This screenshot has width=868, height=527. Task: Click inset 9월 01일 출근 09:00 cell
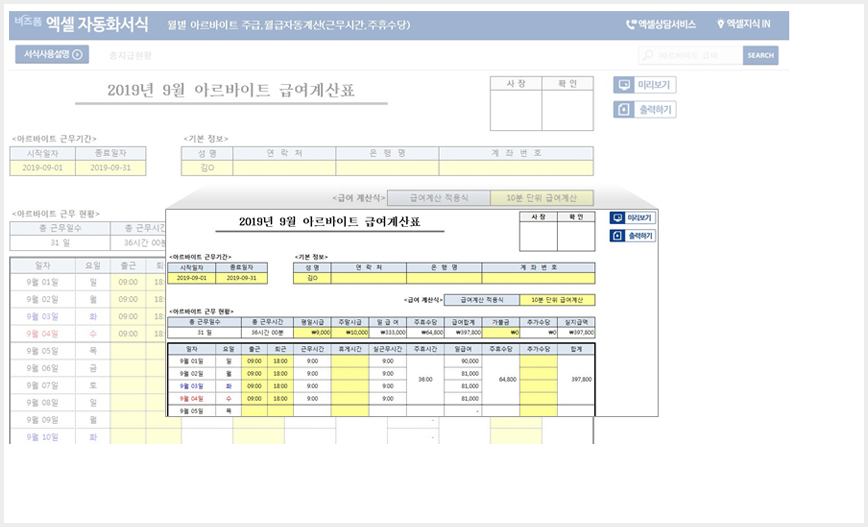[254, 361]
